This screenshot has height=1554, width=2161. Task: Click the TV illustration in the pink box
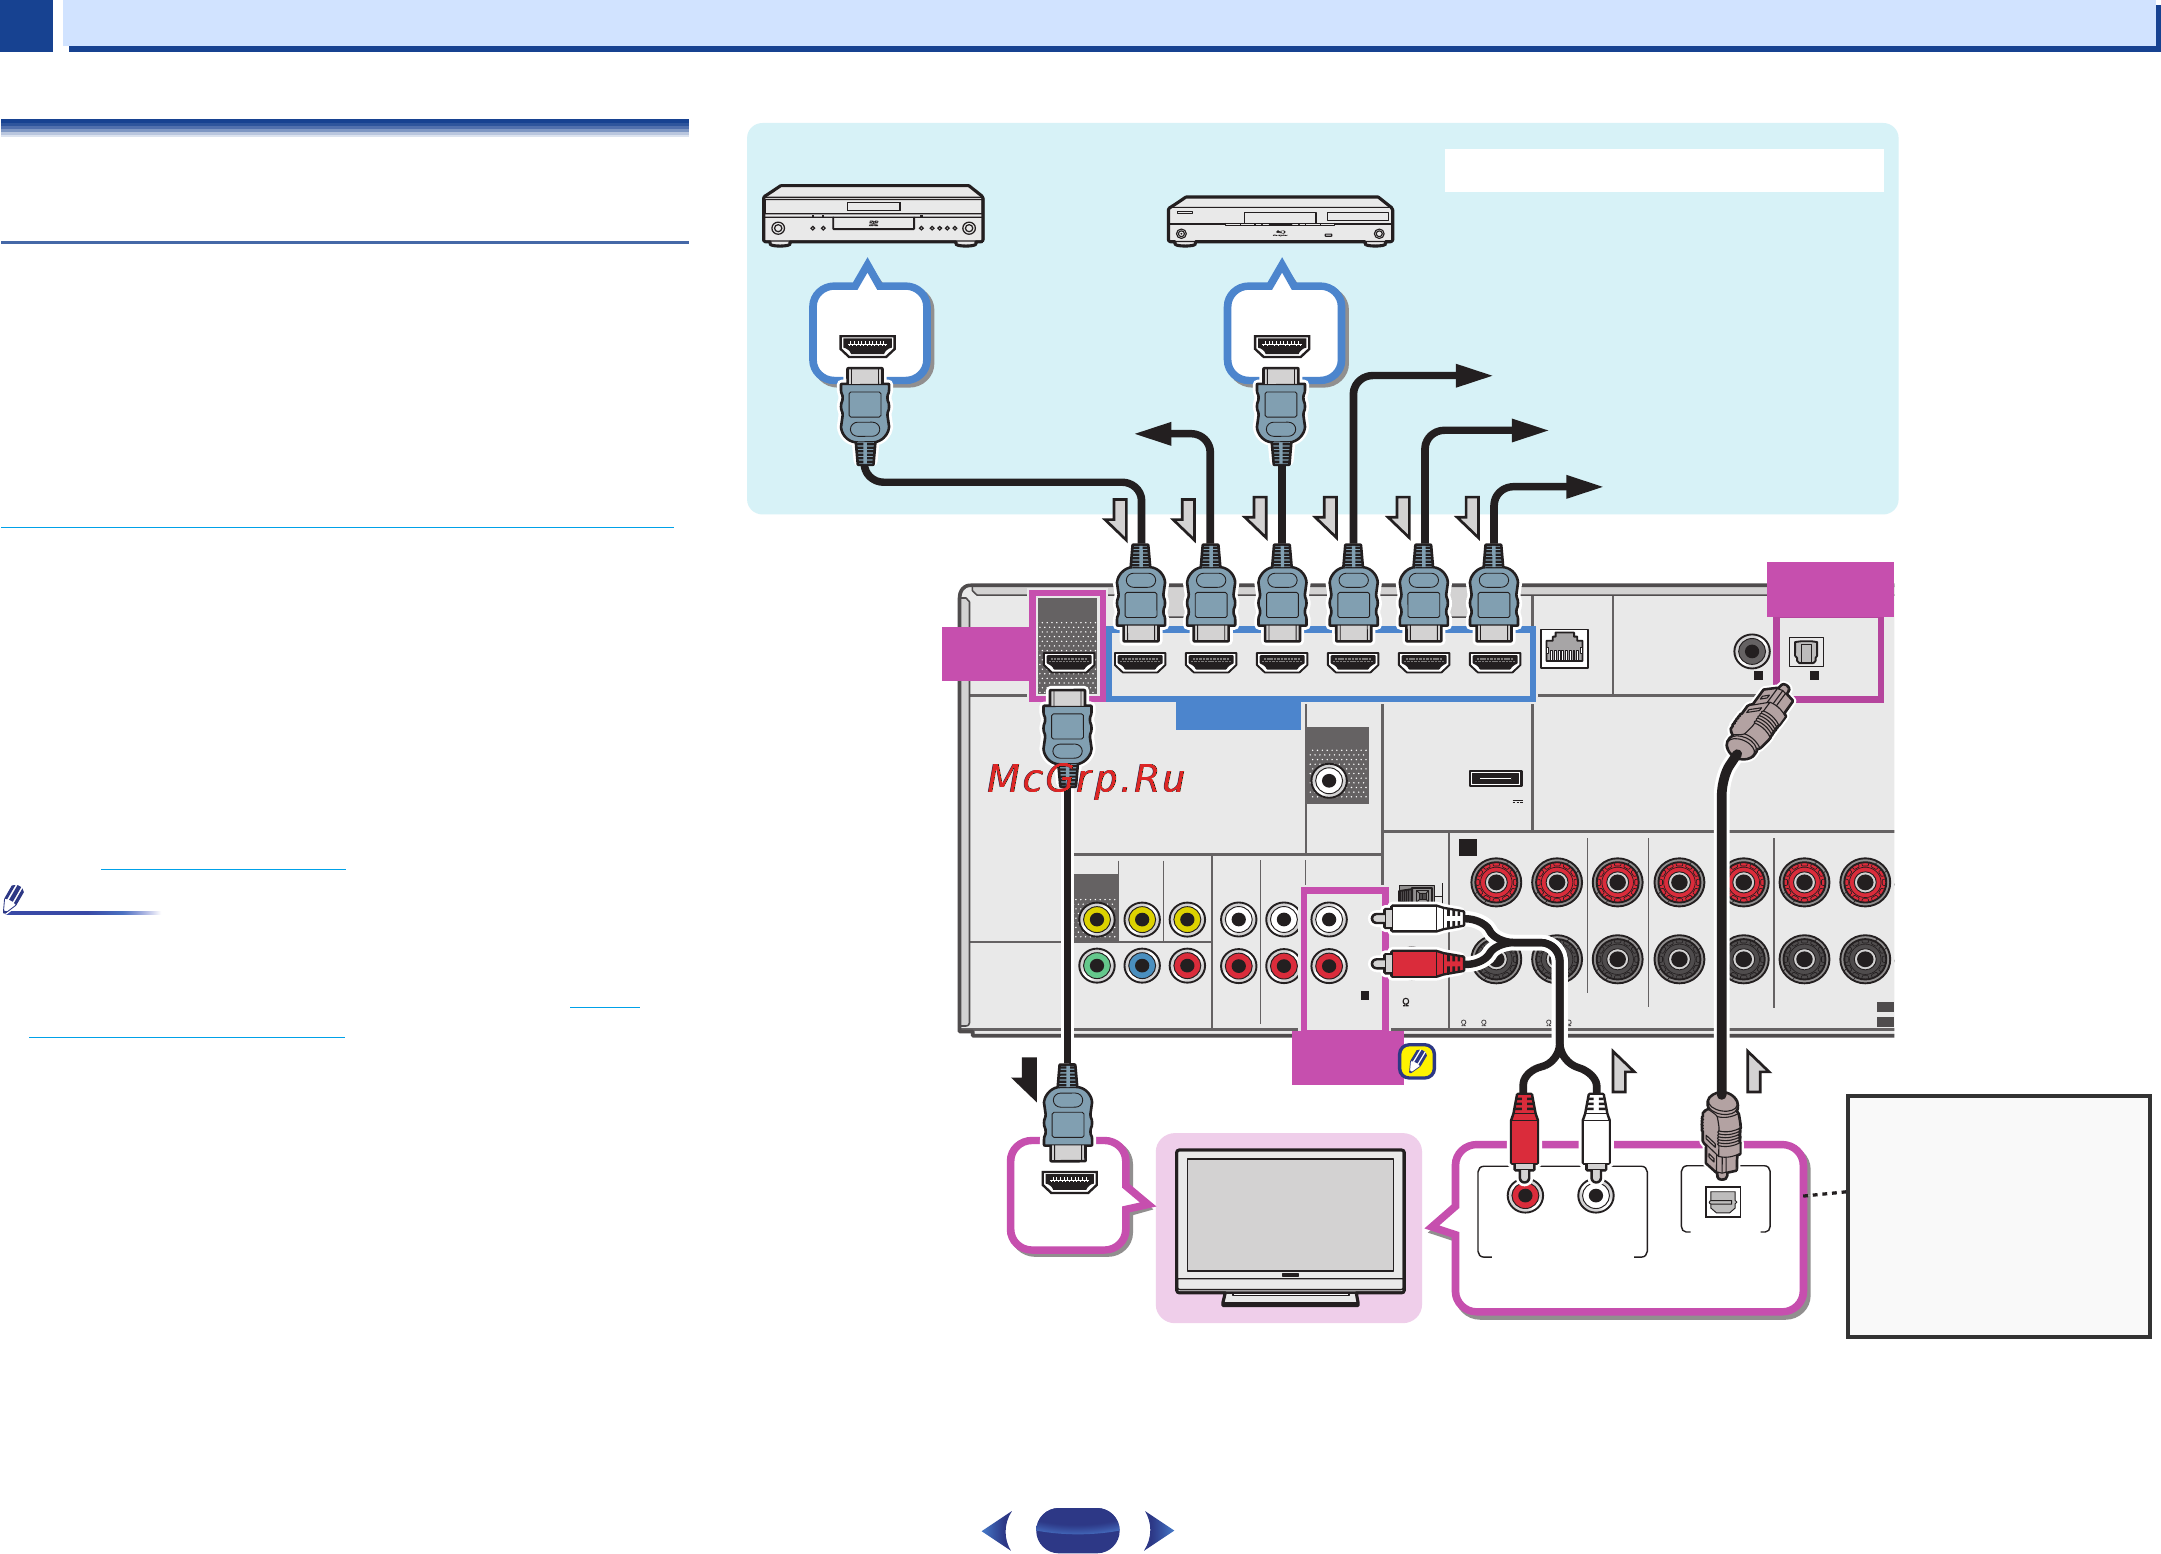pyautogui.click(x=1290, y=1227)
